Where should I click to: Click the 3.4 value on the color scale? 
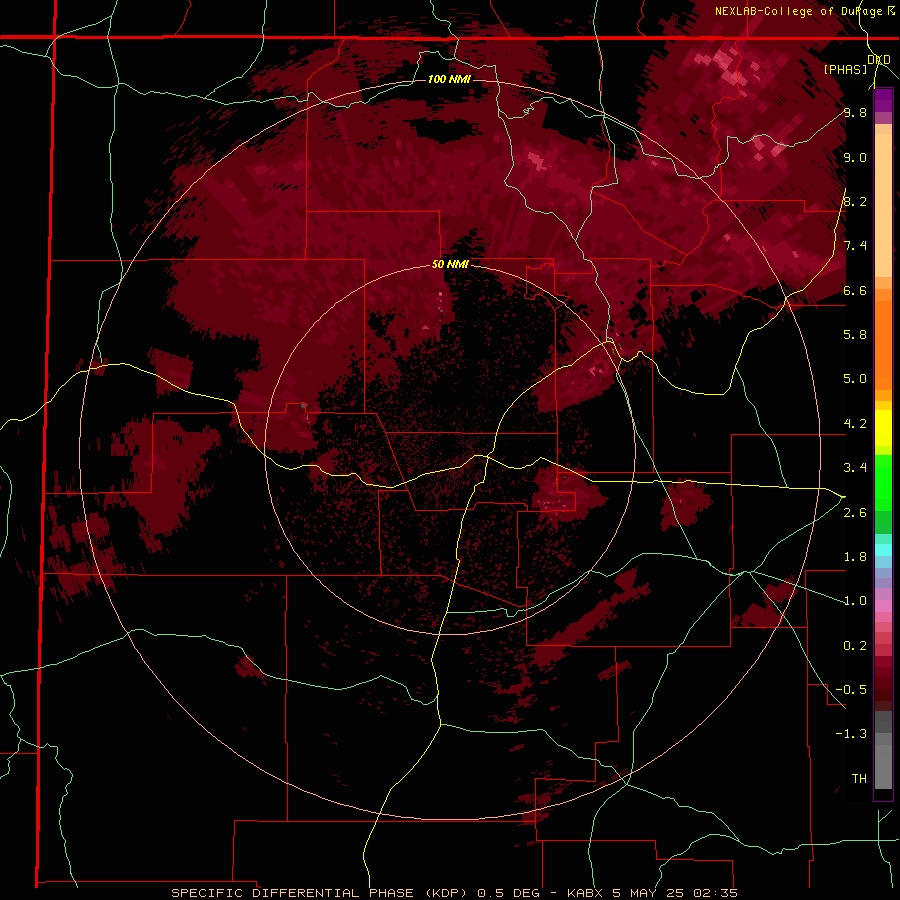[x=855, y=468]
